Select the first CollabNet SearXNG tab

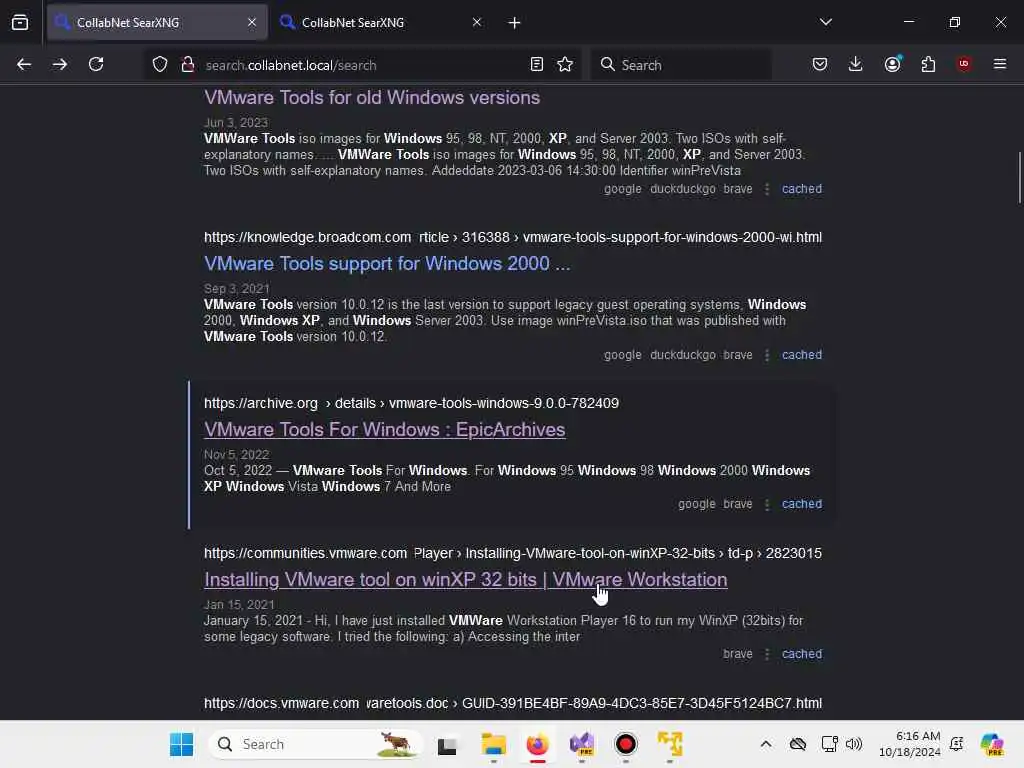(x=157, y=23)
